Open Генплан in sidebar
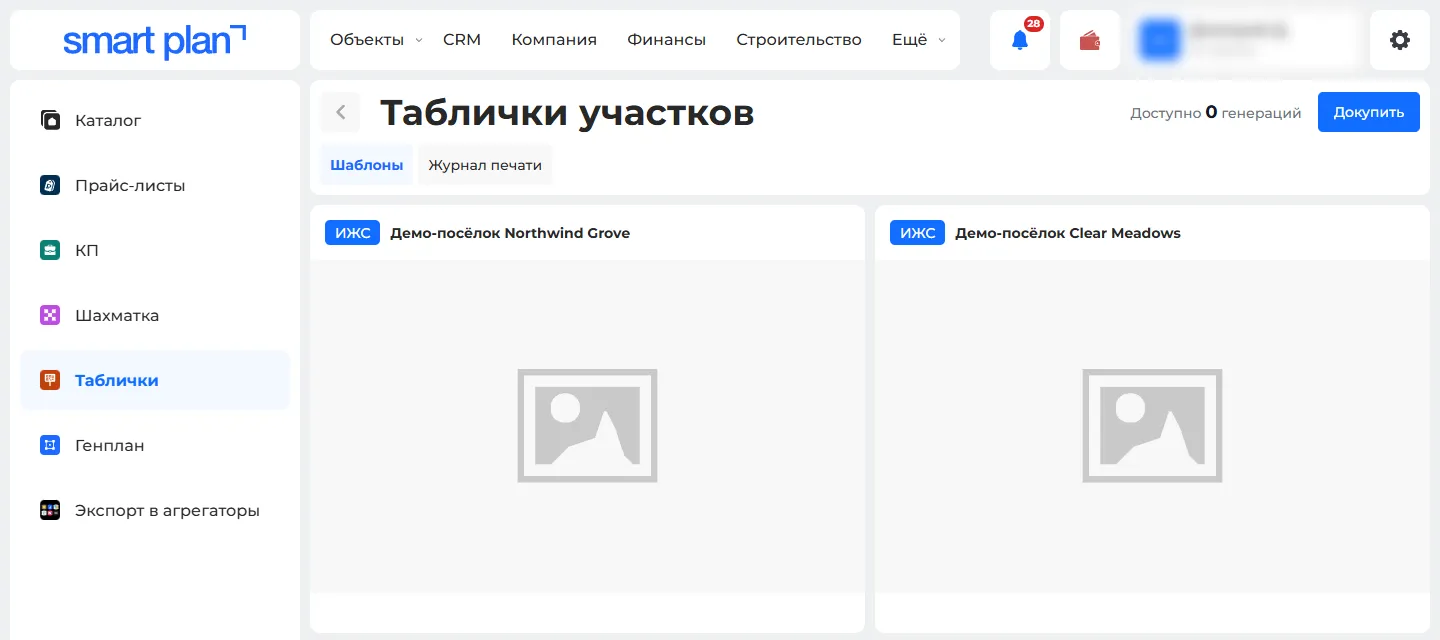 (155, 445)
